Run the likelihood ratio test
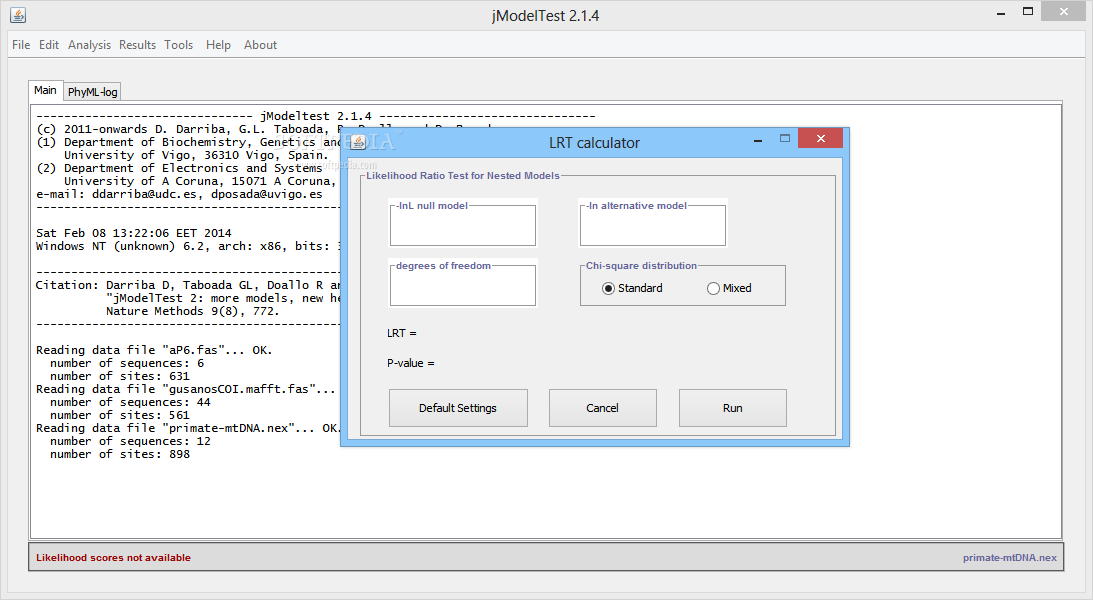 click(733, 408)
